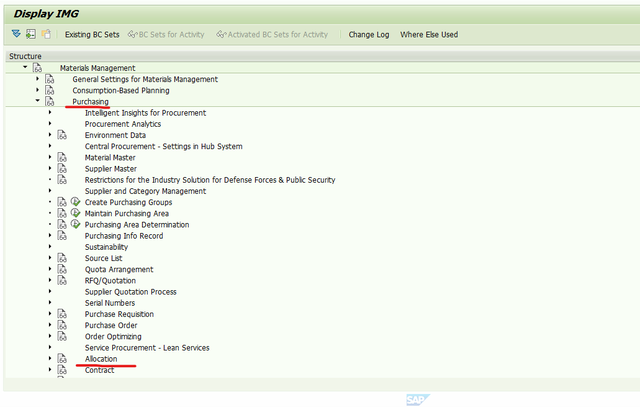Open documentation icon for Create Purchasing Groups
This screenshot has height=407, width=640.
pos(62,202)
